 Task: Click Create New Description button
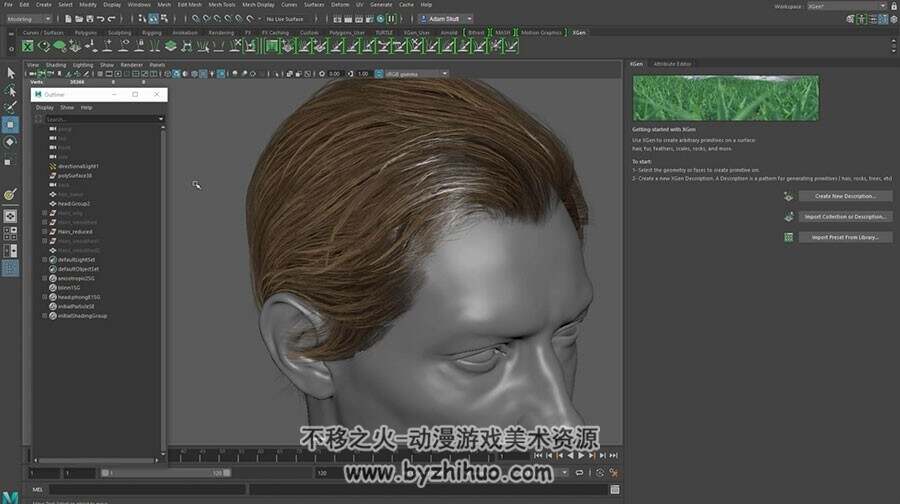(x=845, y=196)
